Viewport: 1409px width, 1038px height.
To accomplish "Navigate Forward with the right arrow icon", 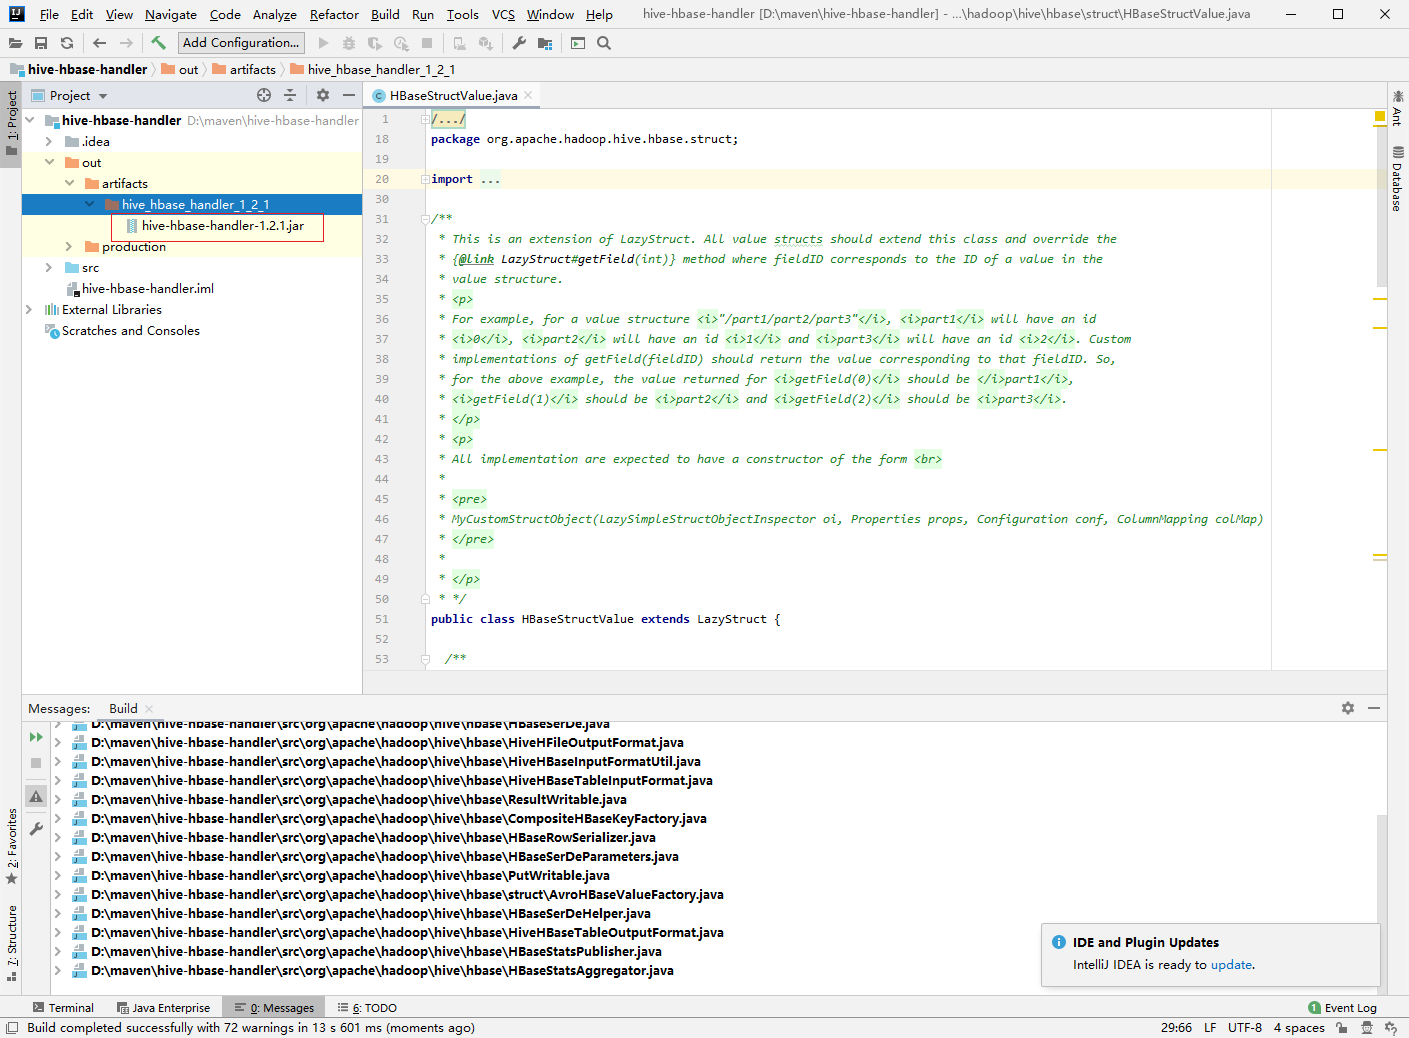I will (126, 43).
